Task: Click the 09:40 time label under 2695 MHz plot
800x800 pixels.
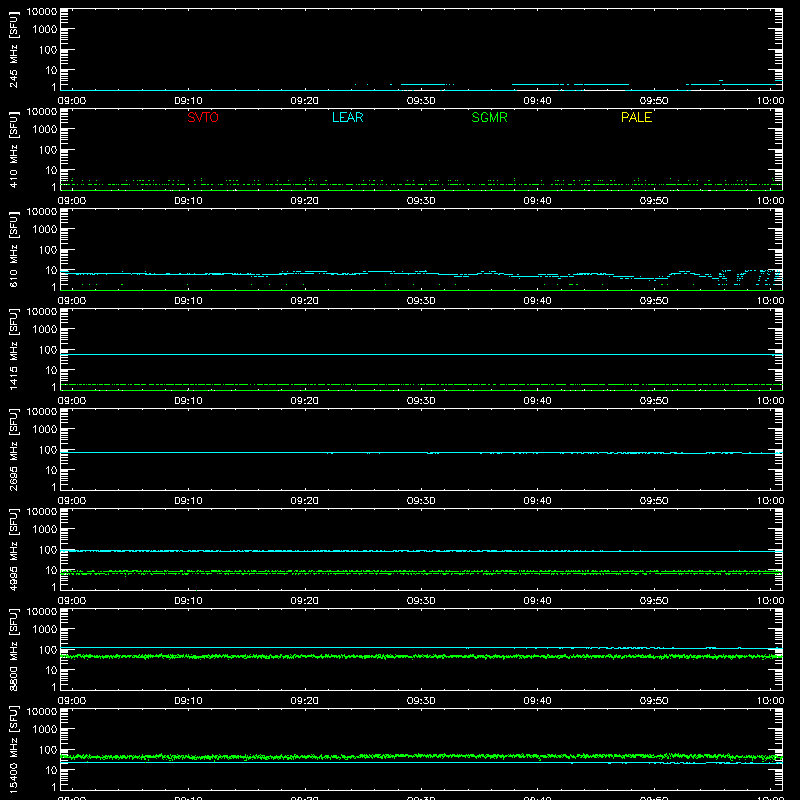Action: coord(537,501)
